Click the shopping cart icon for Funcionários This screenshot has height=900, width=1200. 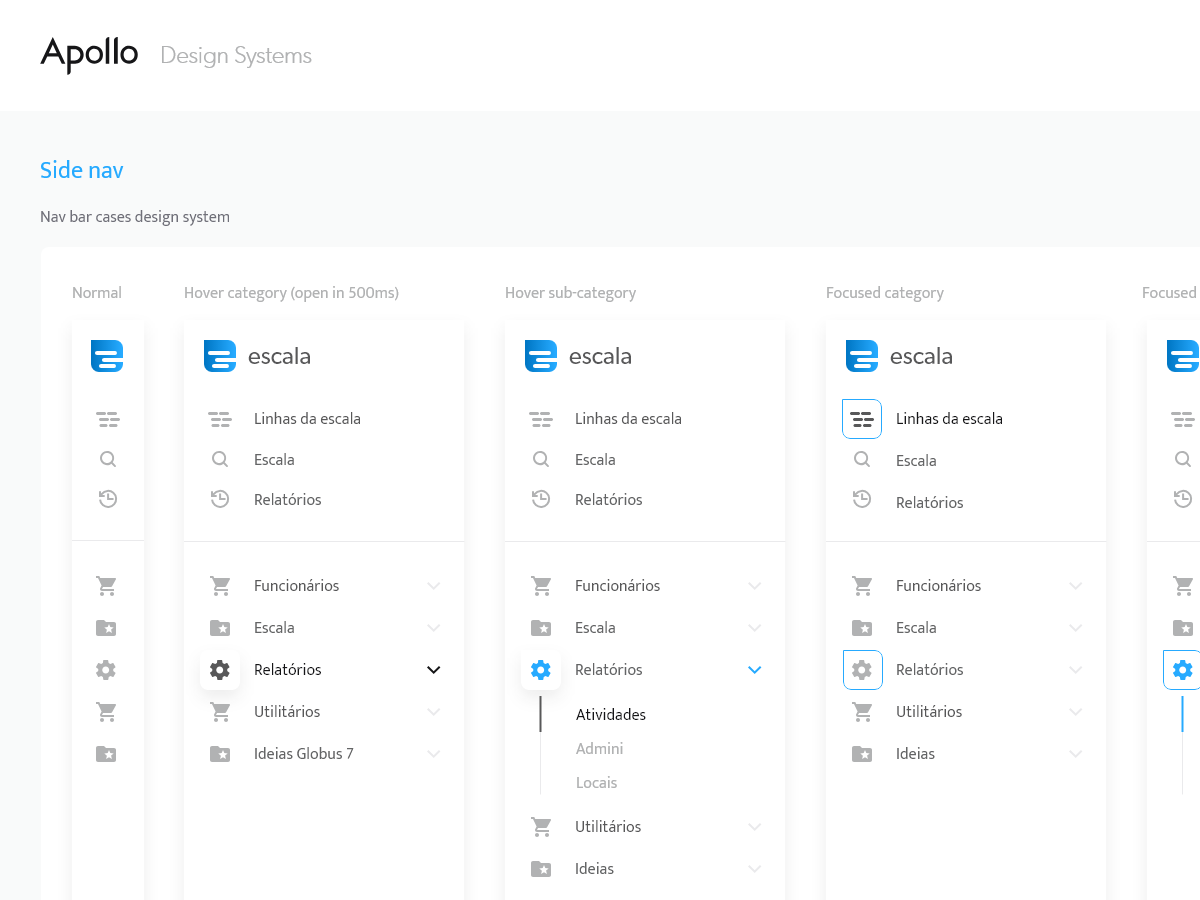click(x=220, y=585)
